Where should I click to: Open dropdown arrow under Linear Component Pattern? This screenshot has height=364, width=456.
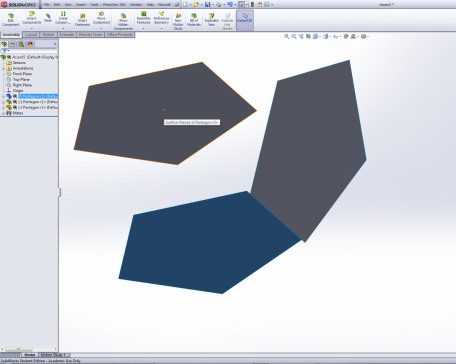(x=63, y=28)
